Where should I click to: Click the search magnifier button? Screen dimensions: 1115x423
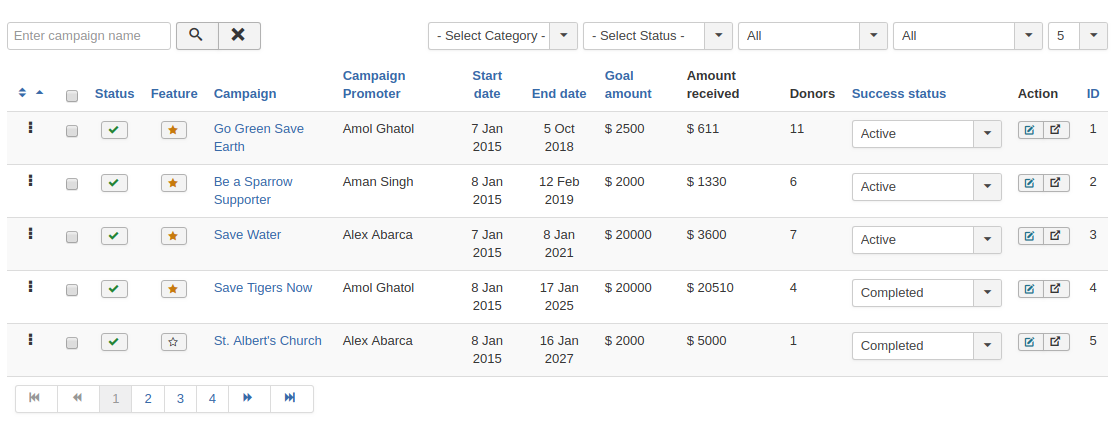coord(197,36)
